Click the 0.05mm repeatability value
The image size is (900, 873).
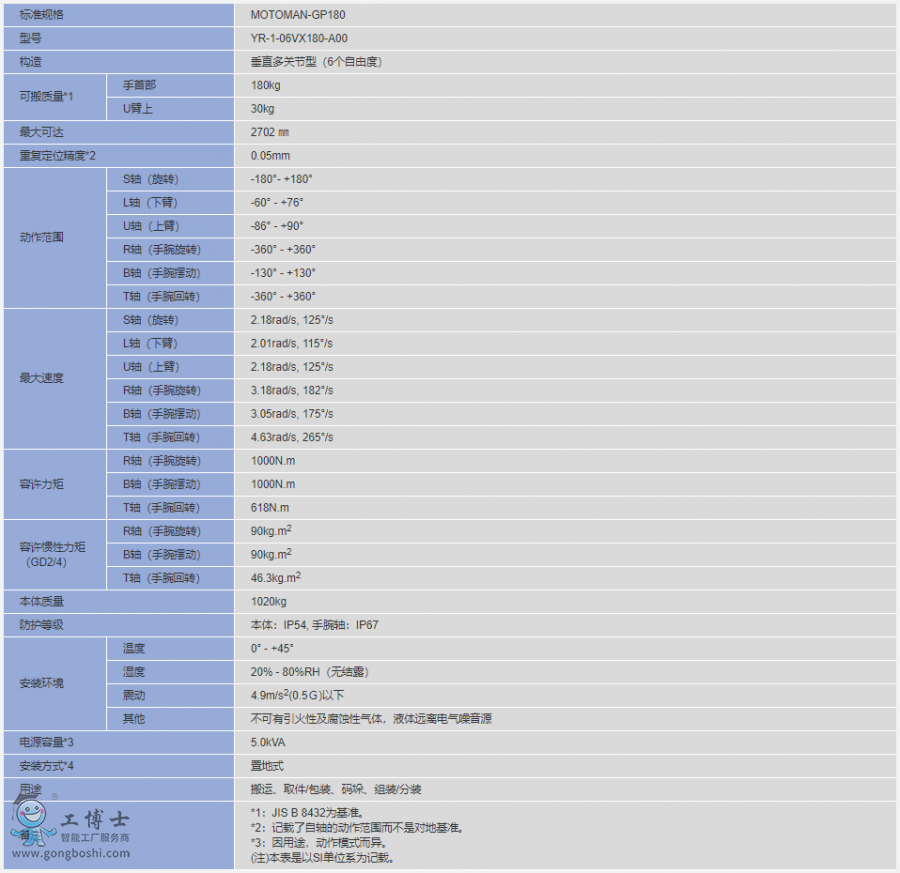(x=270, y=156)
